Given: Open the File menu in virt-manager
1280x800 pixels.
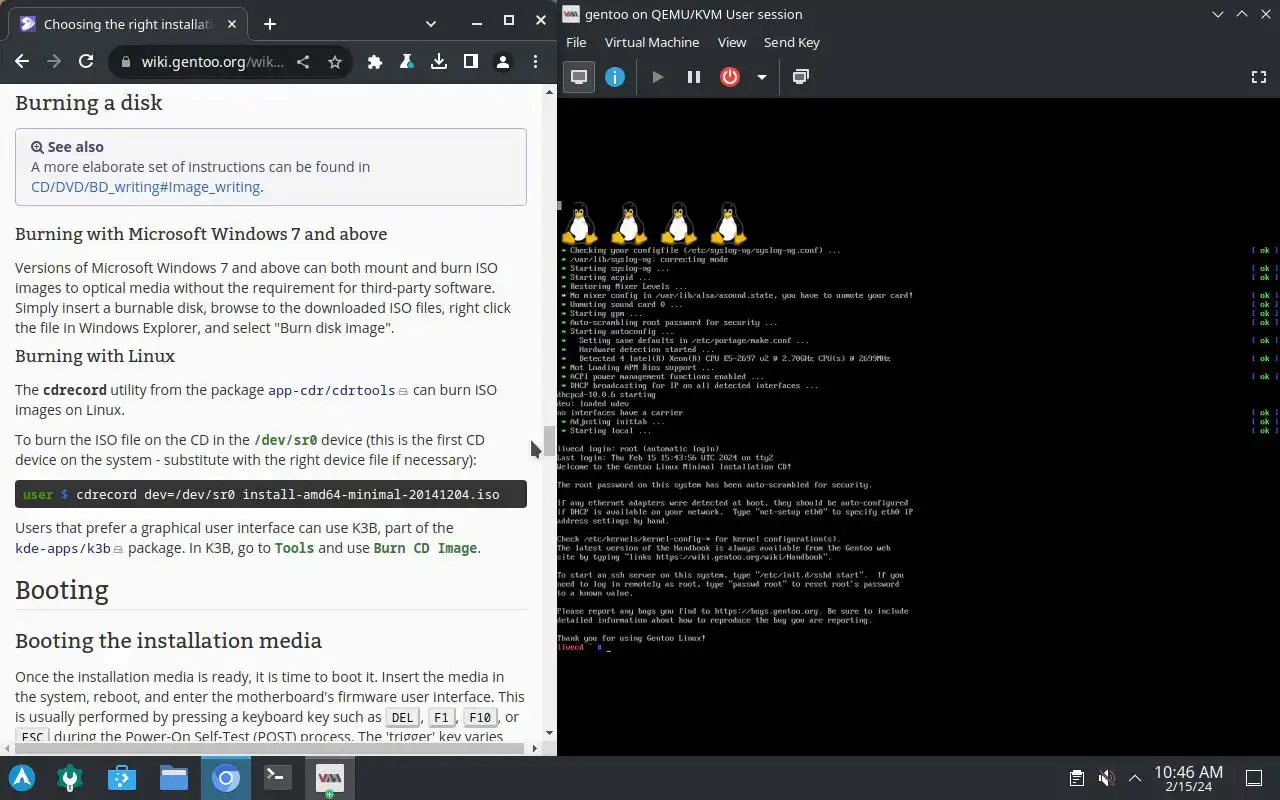Looking at the screenshot, I should 576,42.
